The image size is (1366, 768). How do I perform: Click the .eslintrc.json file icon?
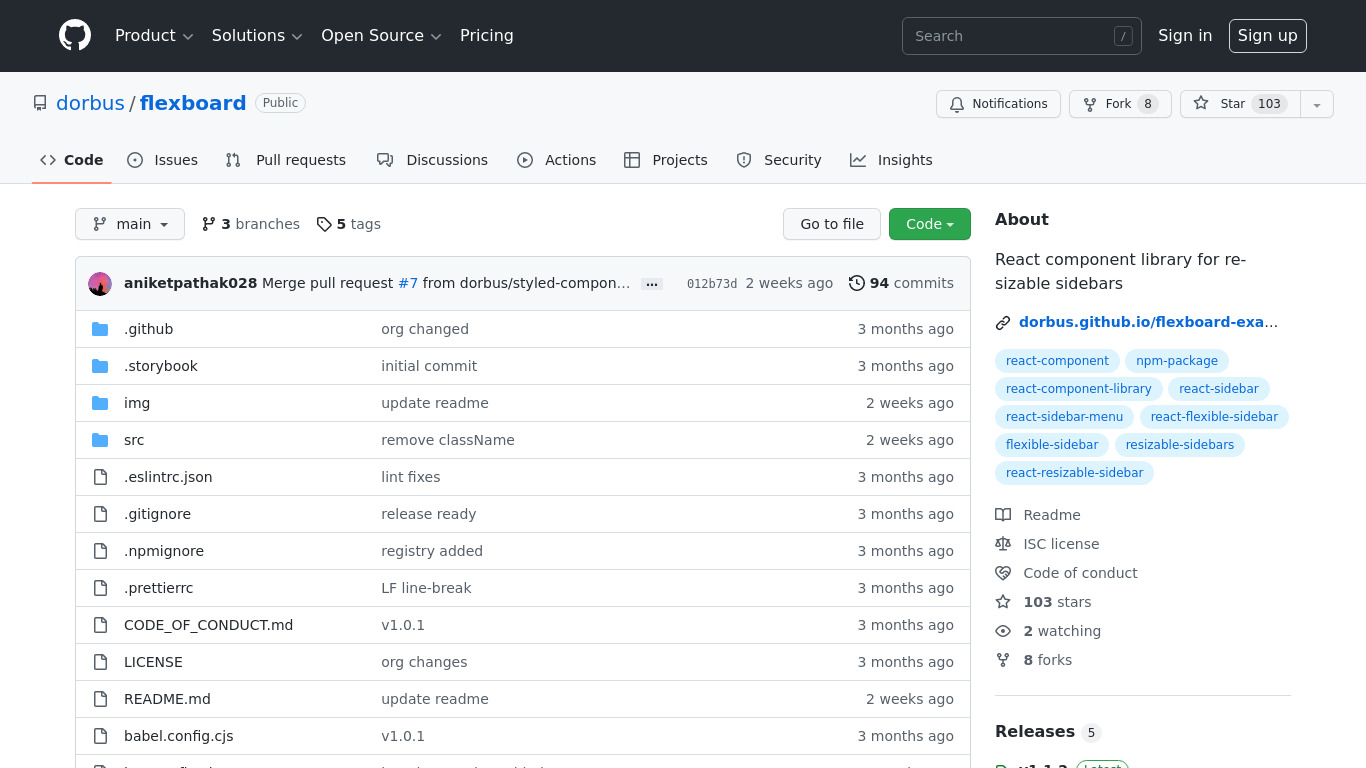tap(100, 477)
